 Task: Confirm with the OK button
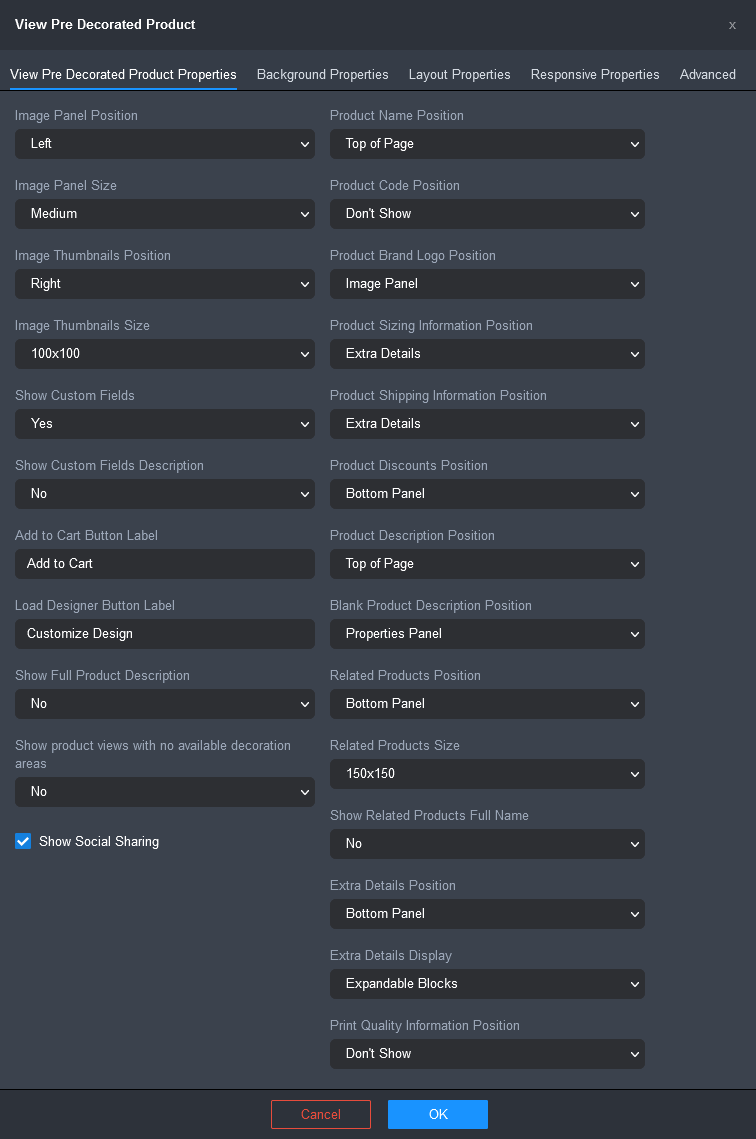(x=438, y=1114)
